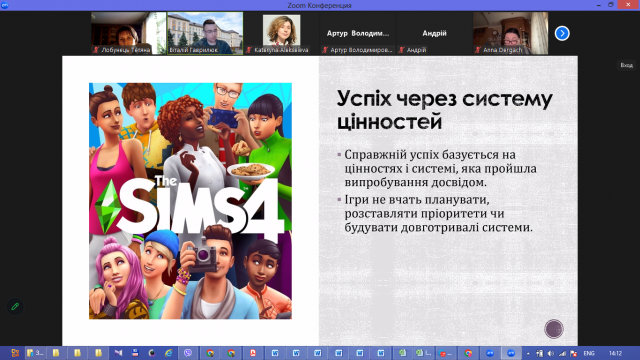
Task: Click the round purple emblem on slide
Action: (554, 329)
